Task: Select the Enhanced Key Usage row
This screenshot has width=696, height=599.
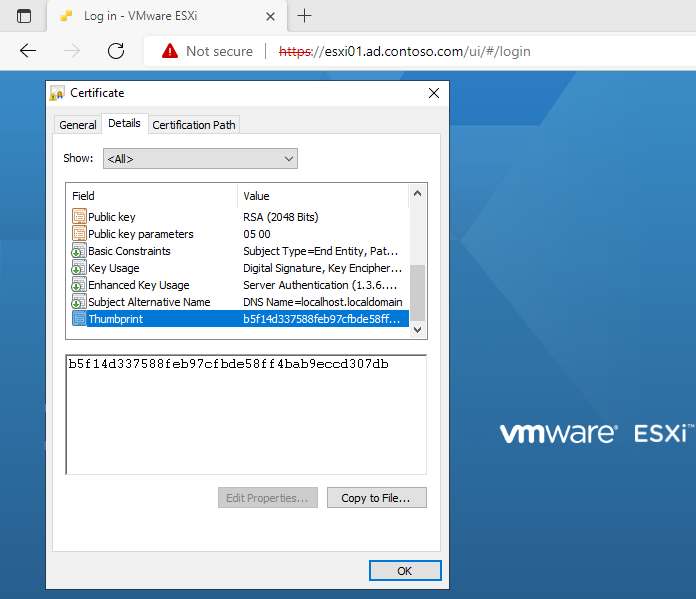Action: pyautogui.click(x=240, y=285)
